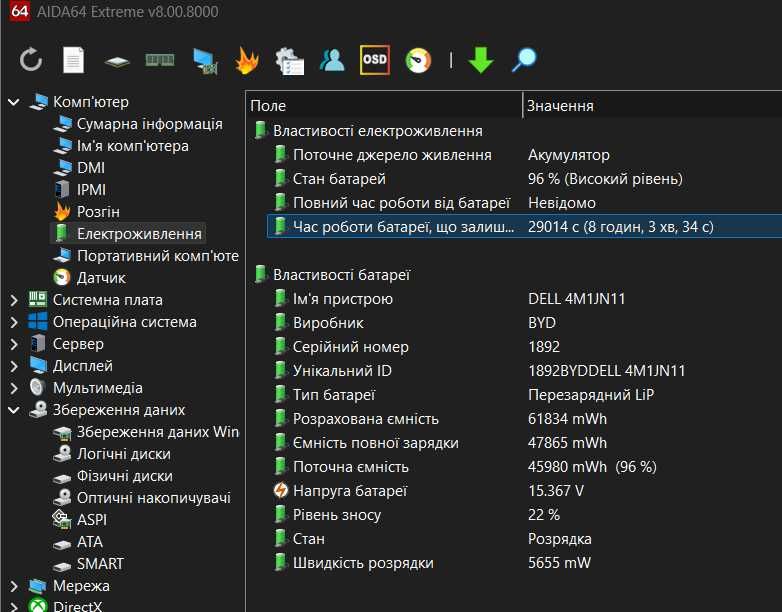Select the Поточна ємність row
This screenshot has height=612, width=782.
[x=525, y=467]
